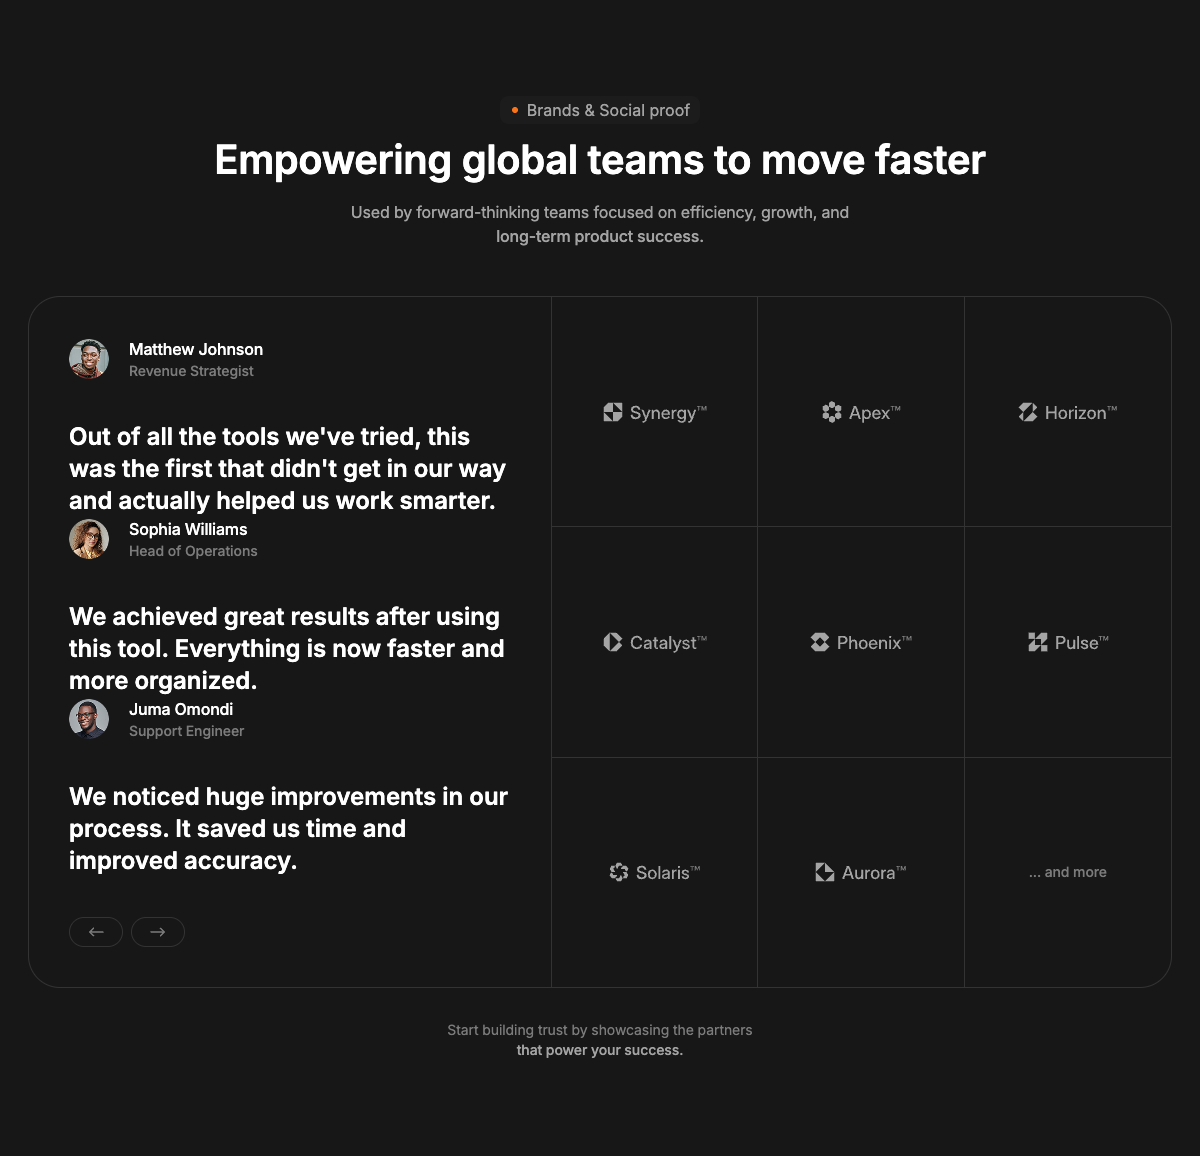Click the Phoenix logo icon
Screen dimensions: 1200x1156
pos(820,642)
